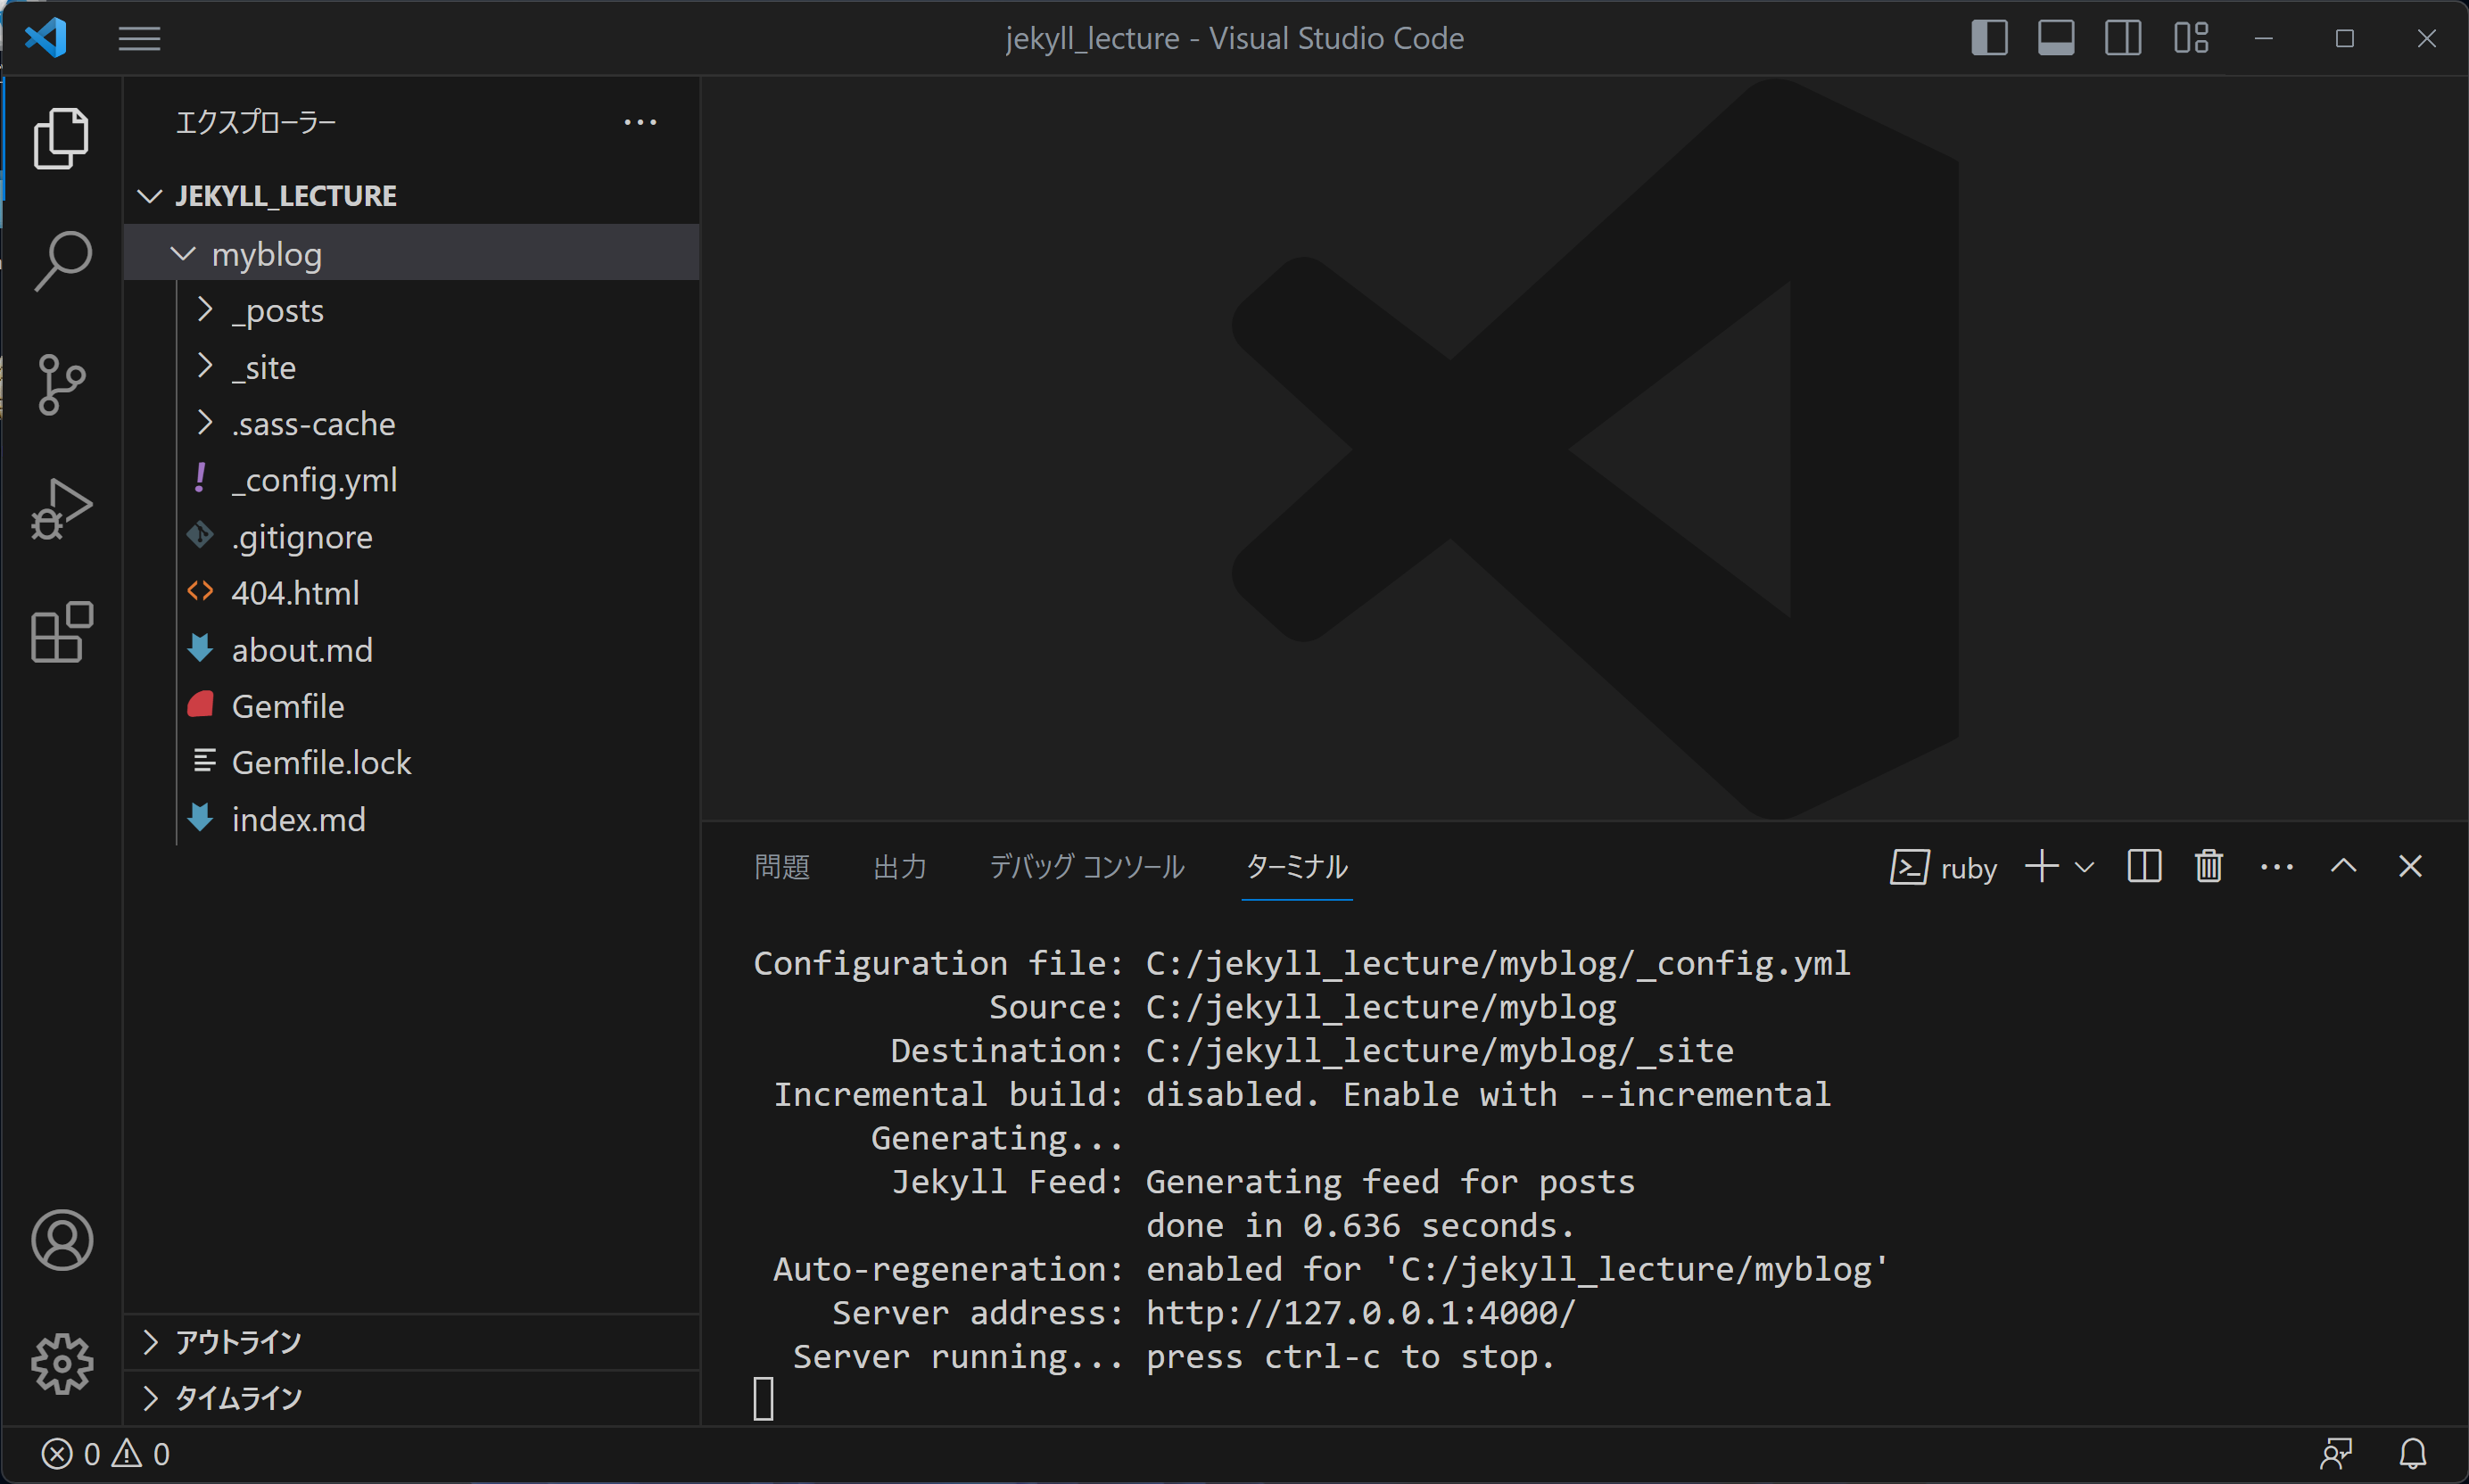Expand the .sass-cache folder
Viewport: 2469px width, 1484px height.
pos(411,424)
